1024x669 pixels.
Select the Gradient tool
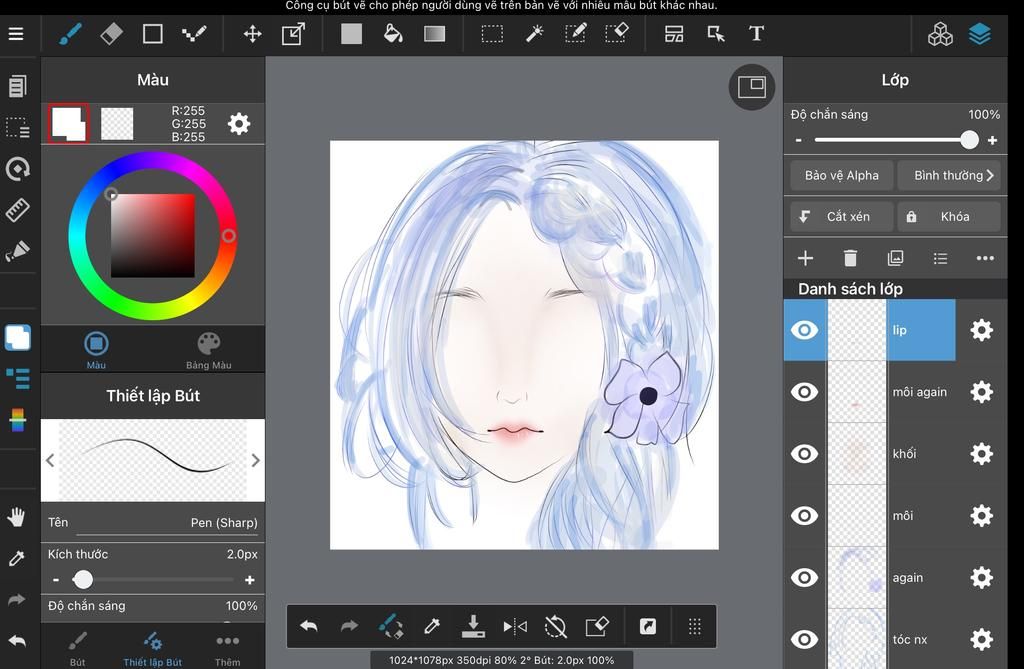[434, 34]
